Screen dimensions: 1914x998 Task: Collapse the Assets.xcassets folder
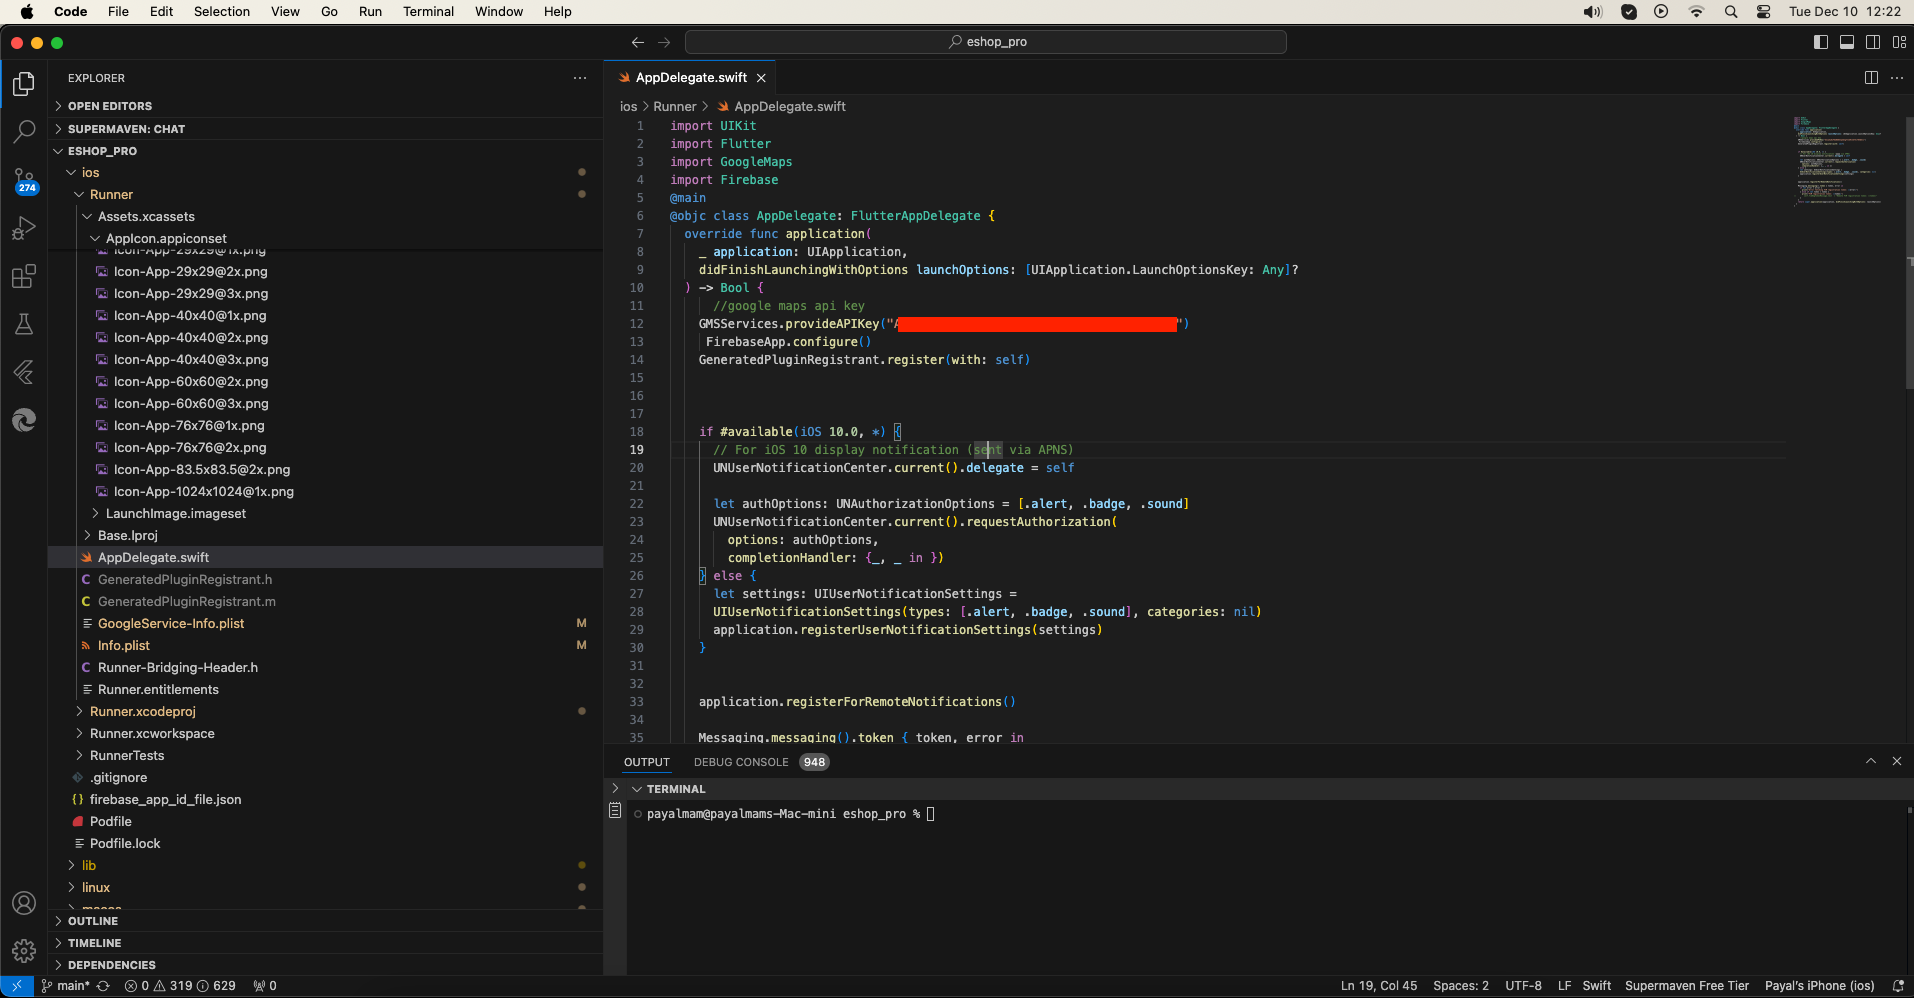(326, 217)
